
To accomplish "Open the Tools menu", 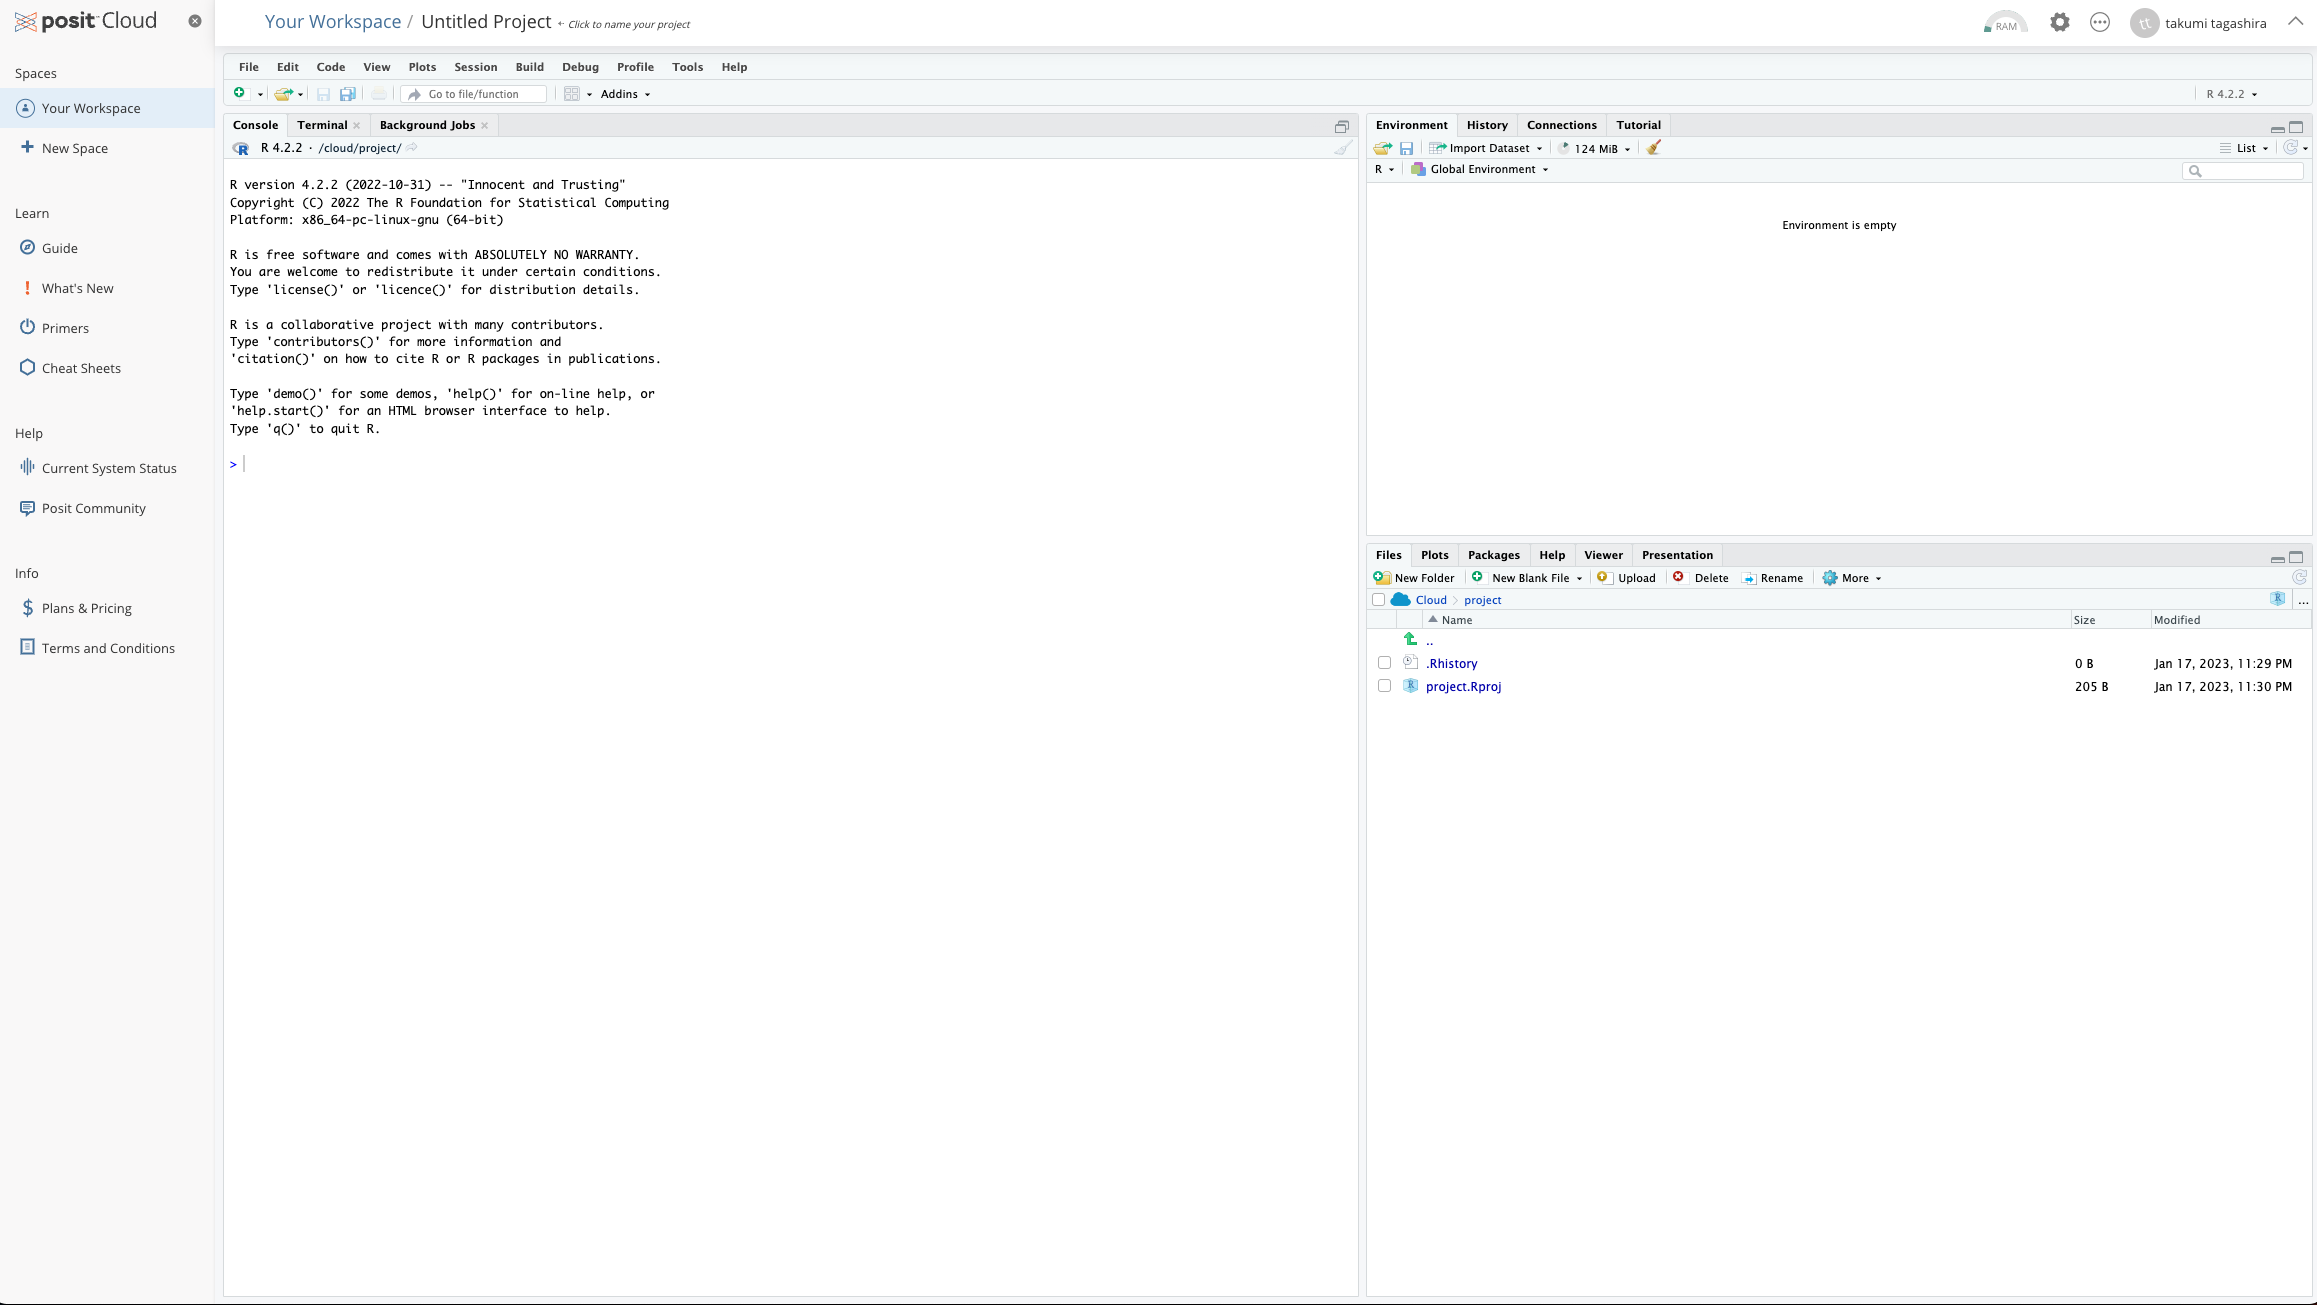I will coord(687,67).
